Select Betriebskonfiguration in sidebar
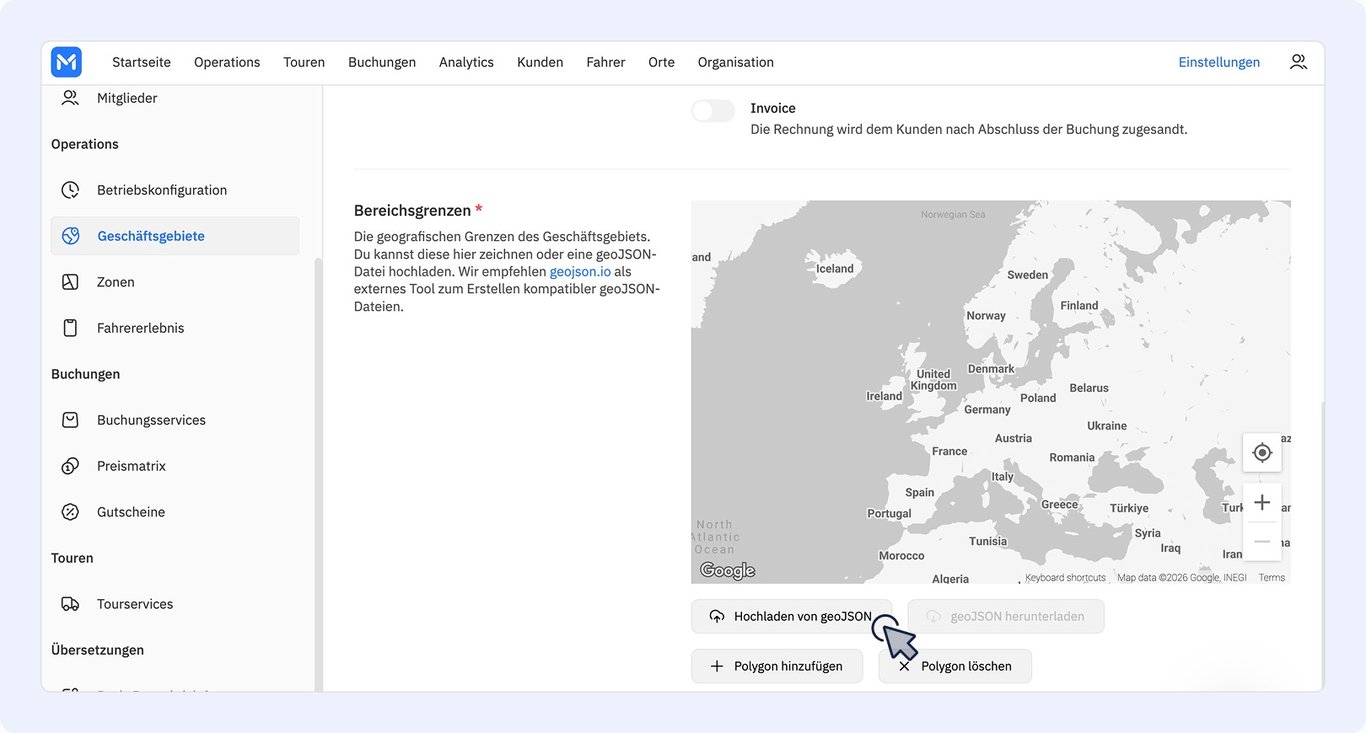This screenshot has width=1366, height=733. click(175, 190)
